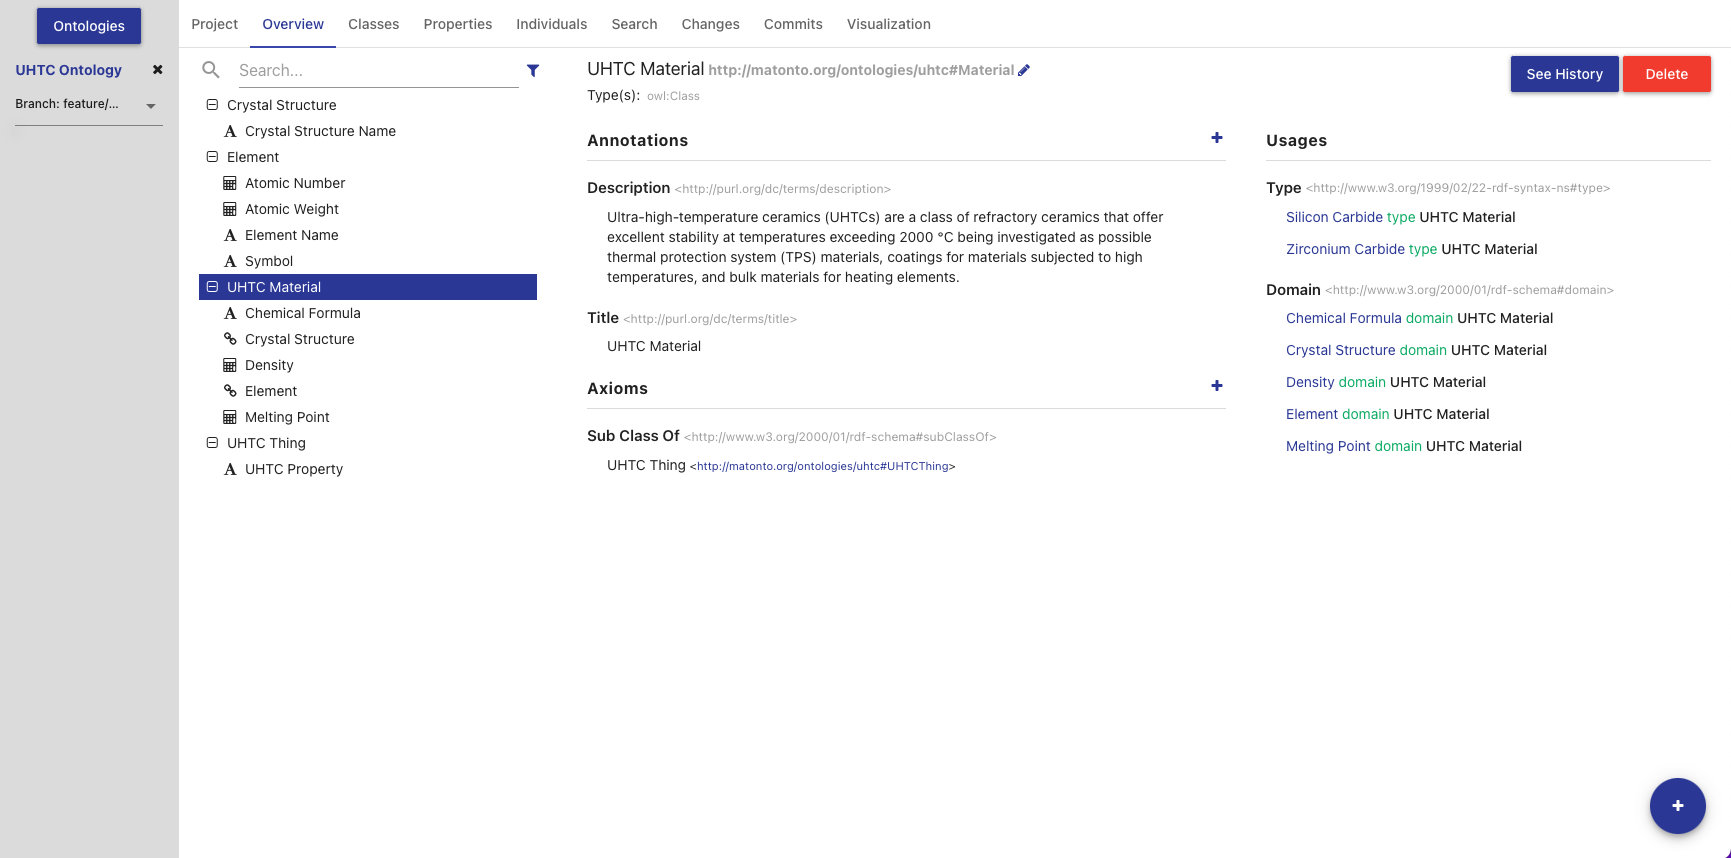1731x858 pixels.
Task: Open Silicon Carbide usage link
Action: point(1334,217)
